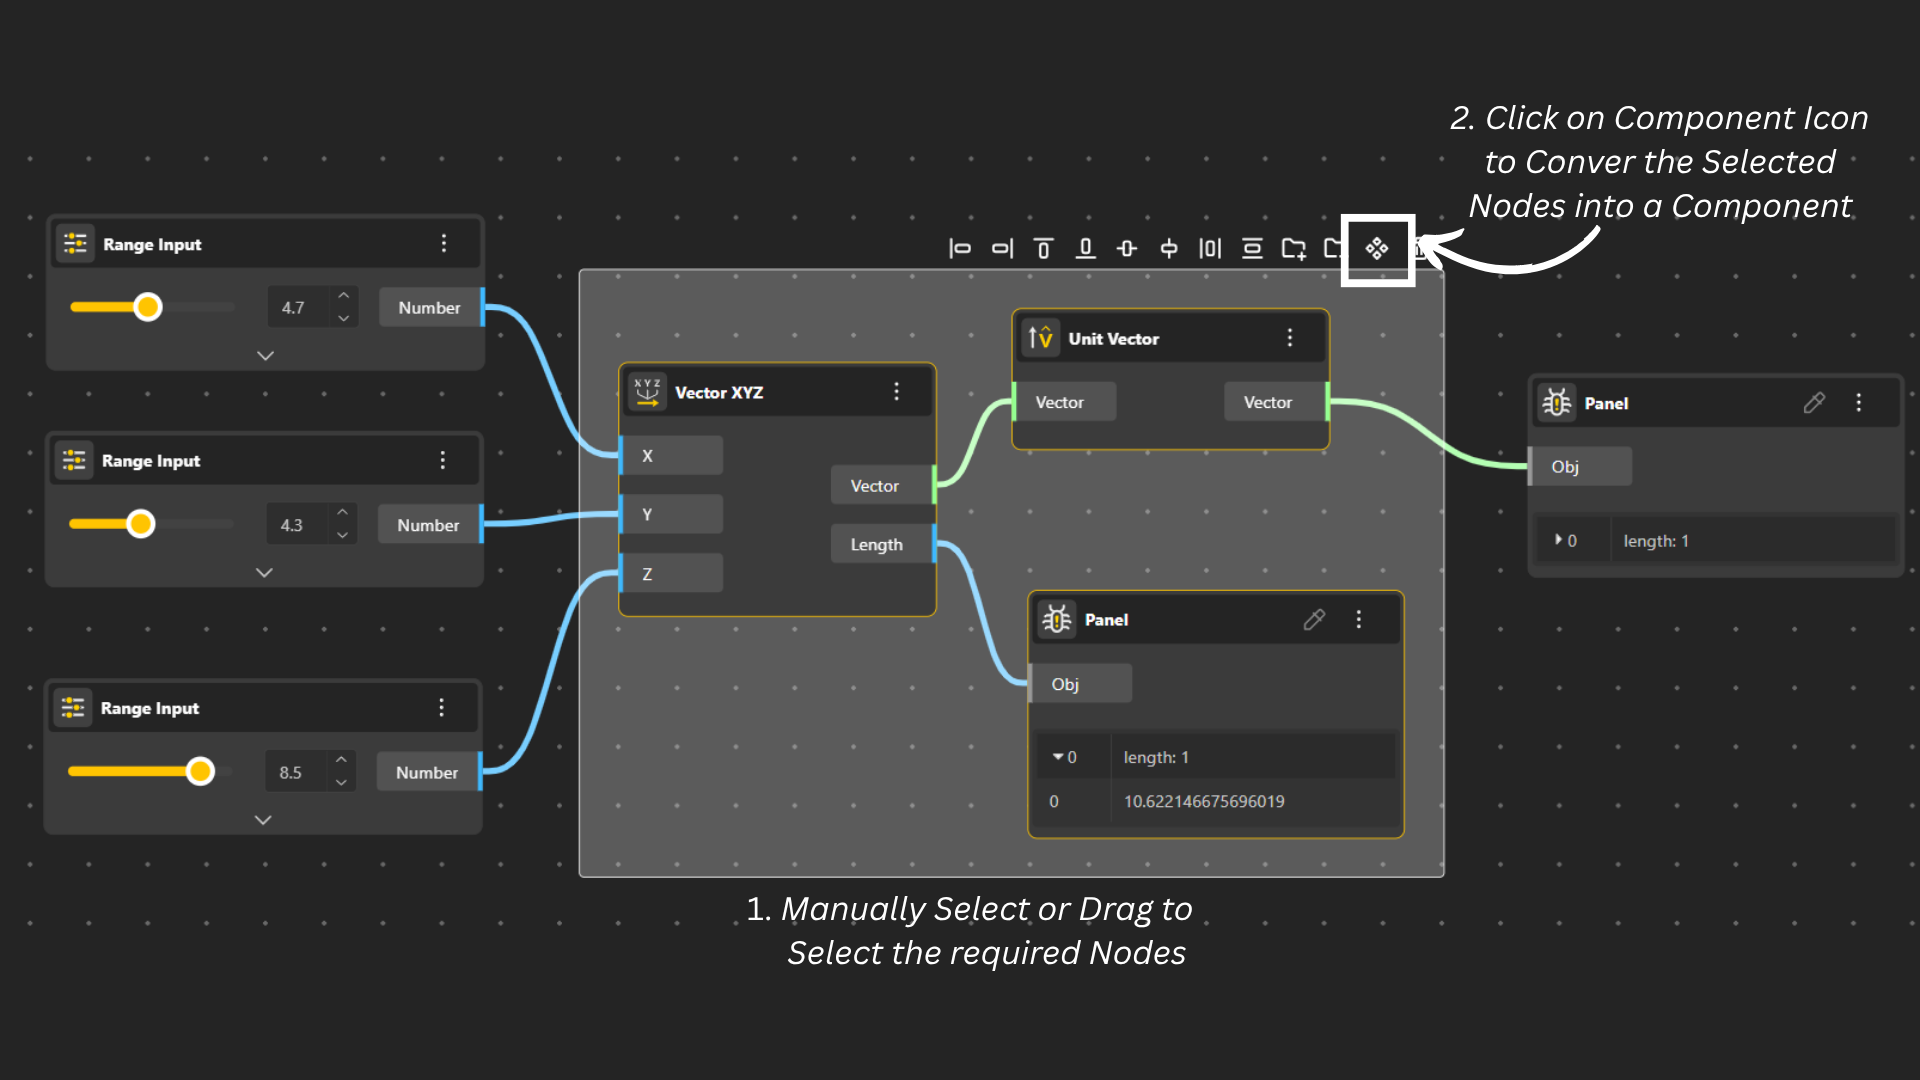Screen dimensions: 1920x1080
Task: Click the align left edges icon
Action: coord(959,249)
